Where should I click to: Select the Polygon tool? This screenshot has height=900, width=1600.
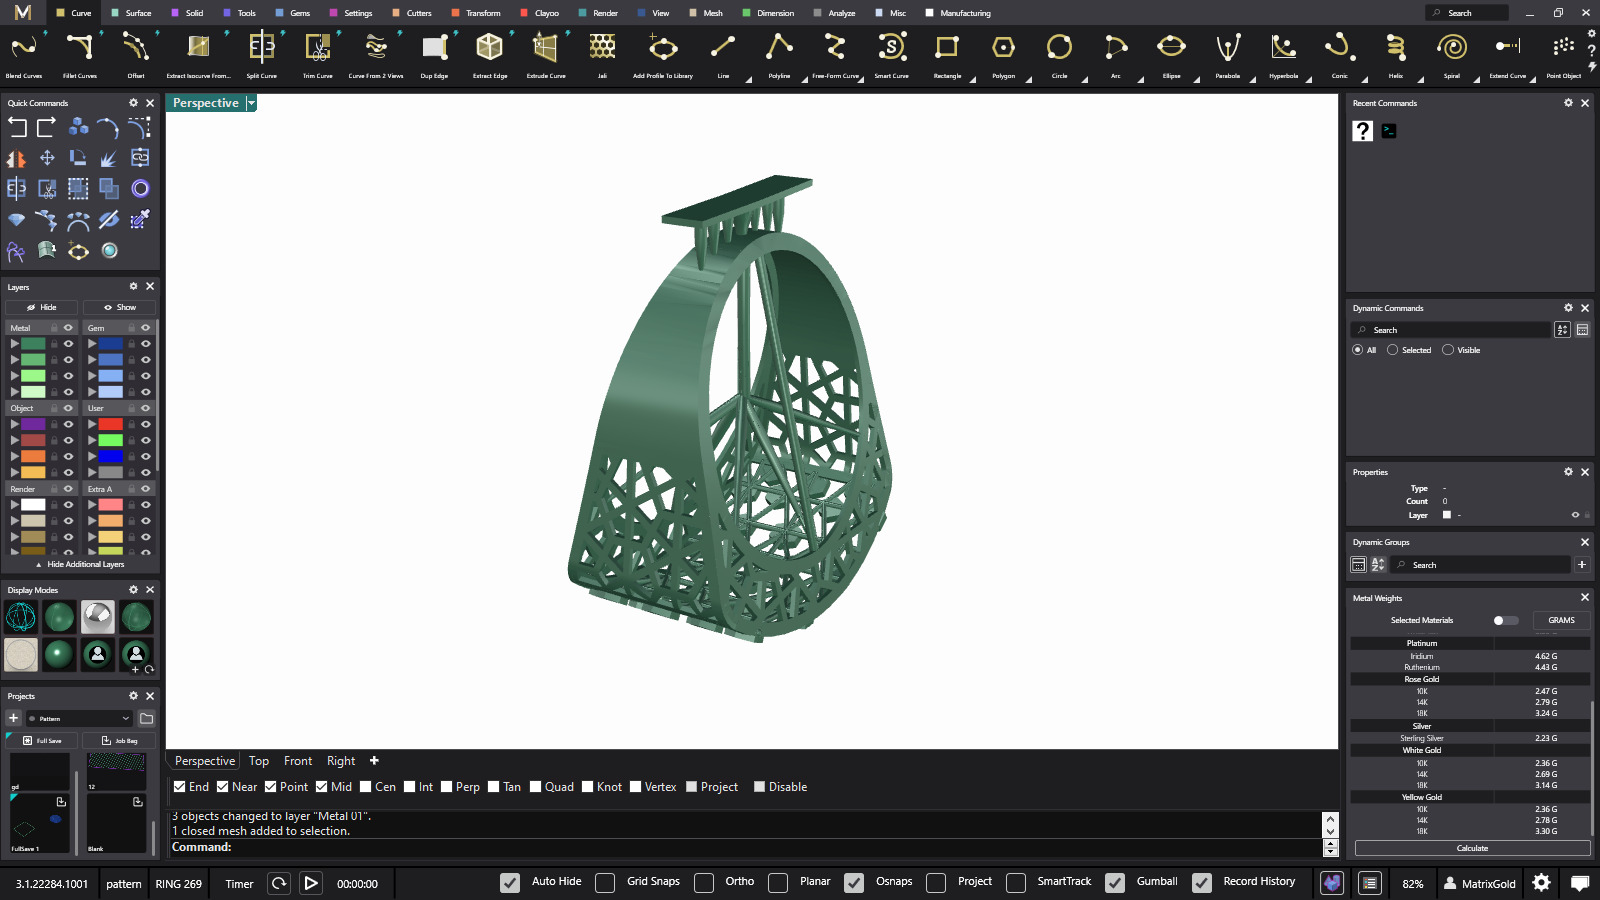click(x=1004, y=54)
